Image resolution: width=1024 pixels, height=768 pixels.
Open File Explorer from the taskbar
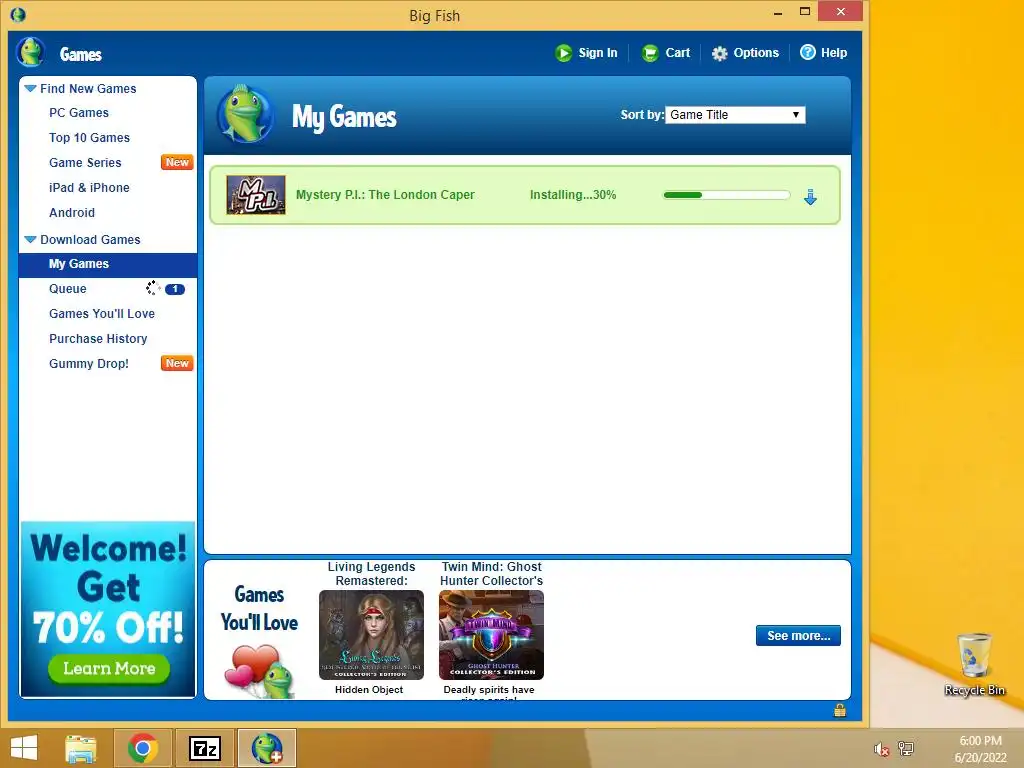point(81,748)
